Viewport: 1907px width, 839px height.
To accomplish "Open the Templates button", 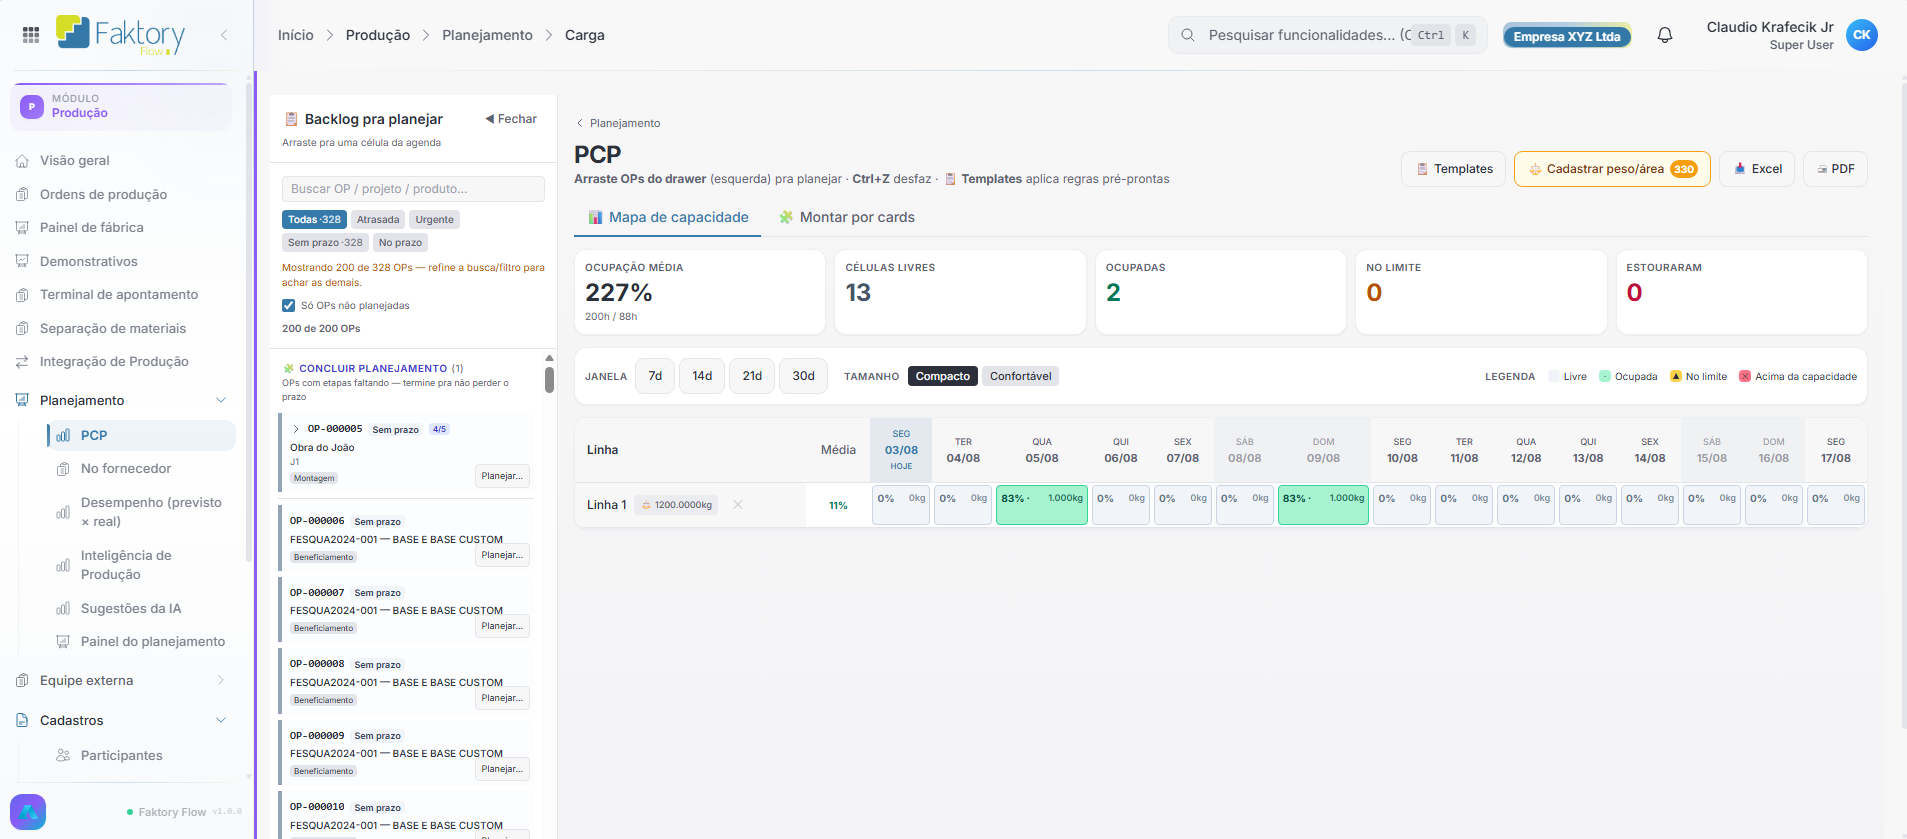I will [x=1454, y=169].
